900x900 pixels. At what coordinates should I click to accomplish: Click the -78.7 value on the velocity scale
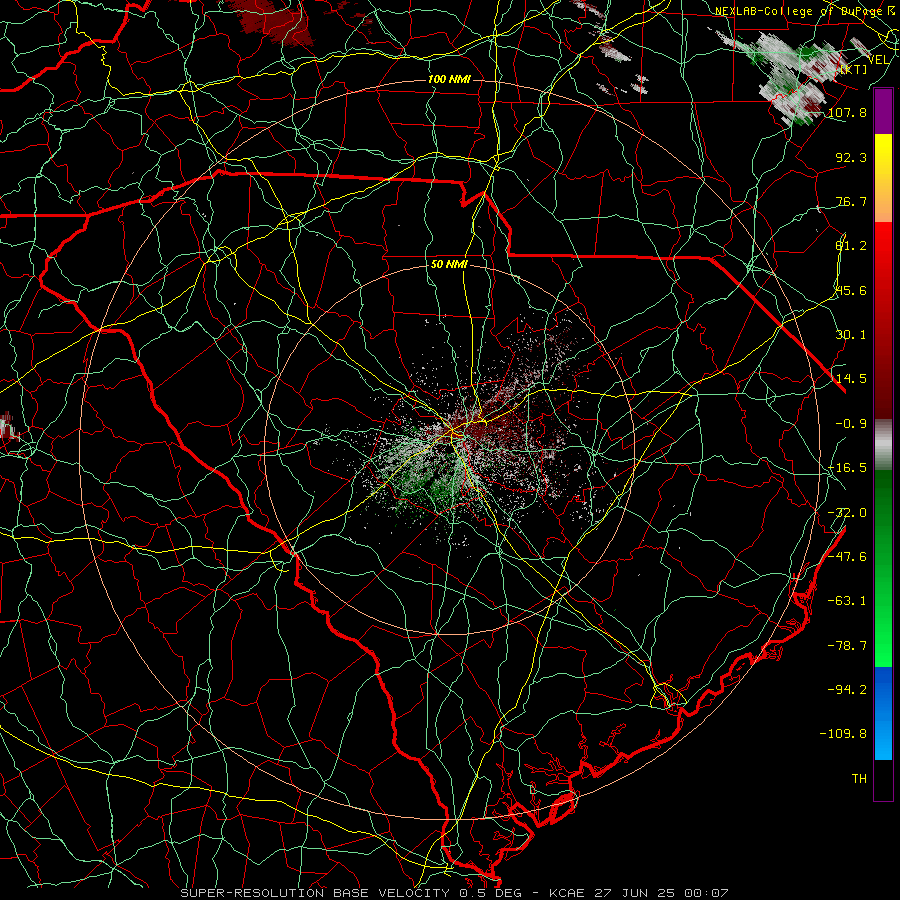coord(847,646)
